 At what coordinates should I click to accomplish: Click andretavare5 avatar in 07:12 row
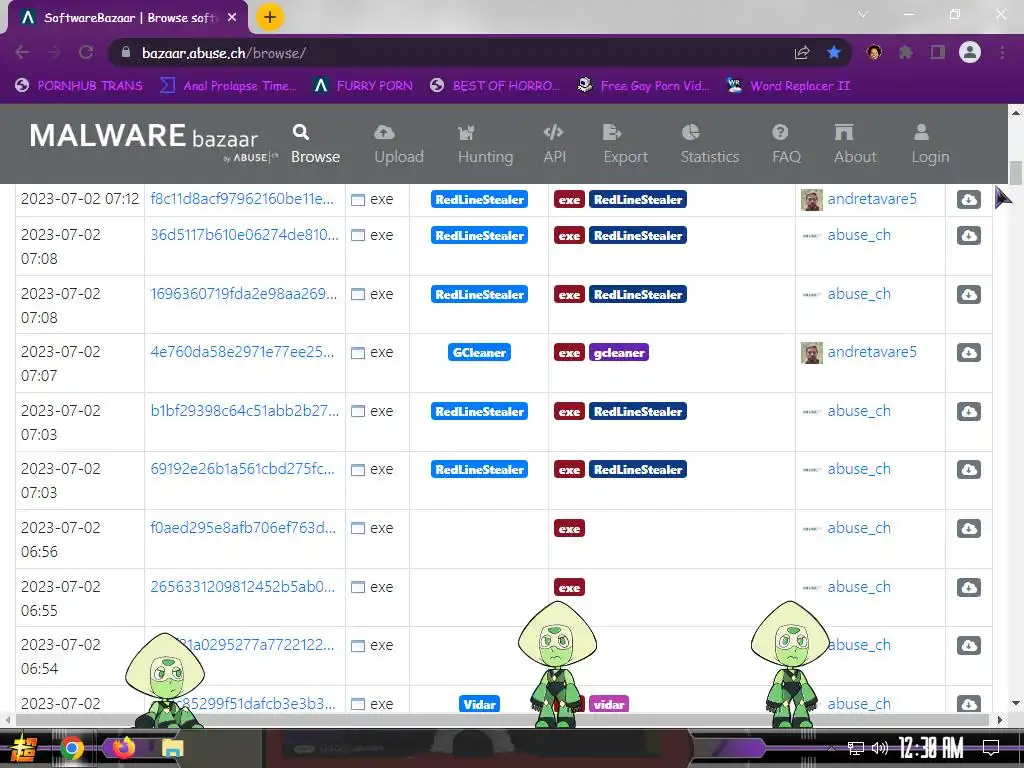812,200
